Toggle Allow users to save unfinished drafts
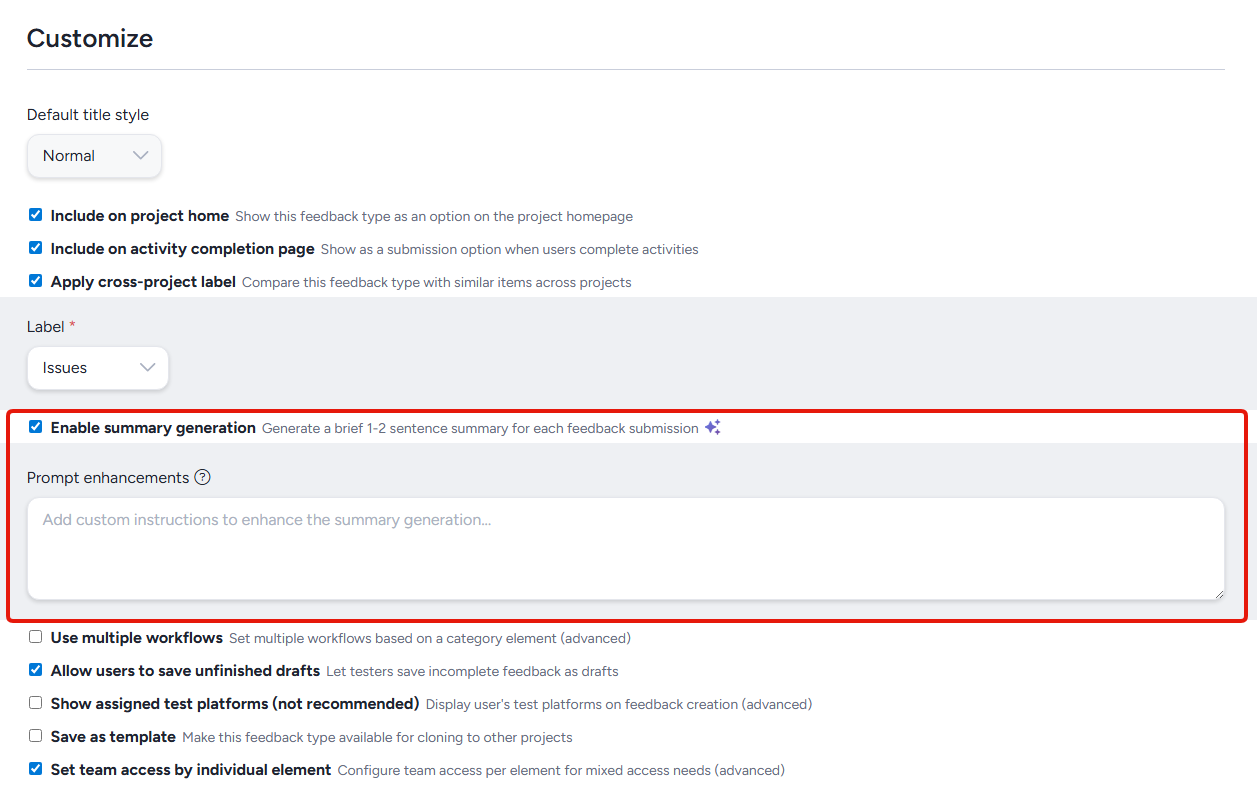Viewport: 1257px width, 799px height. [36, 670]
